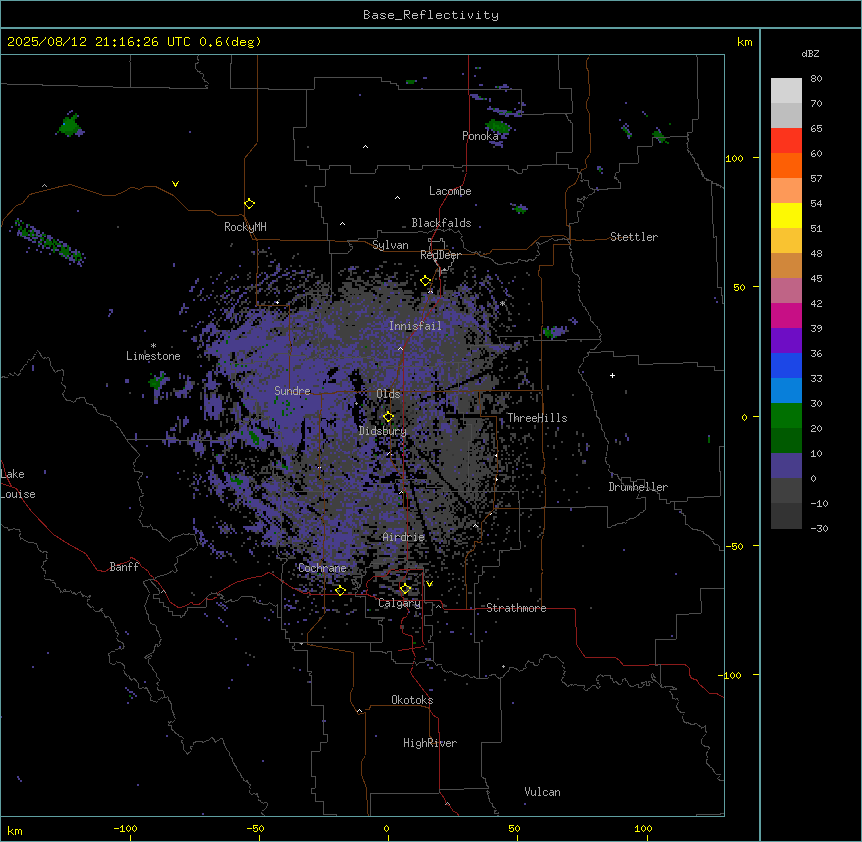Click the green radar echo beside Ponoka
This screenshot has width=862, height=842.
[x=499, y=127]
